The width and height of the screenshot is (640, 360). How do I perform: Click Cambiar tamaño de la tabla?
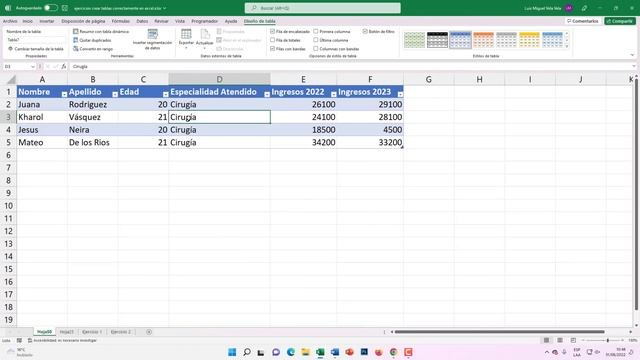[36, 49]
